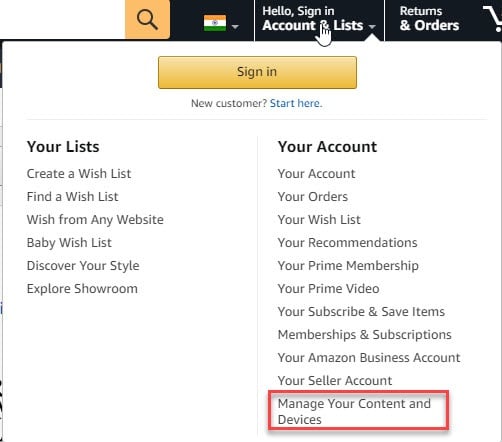Viewport: 502px width, 442px height.
Task: Select Memberships & Subscriptions
Action: point(365,335)
